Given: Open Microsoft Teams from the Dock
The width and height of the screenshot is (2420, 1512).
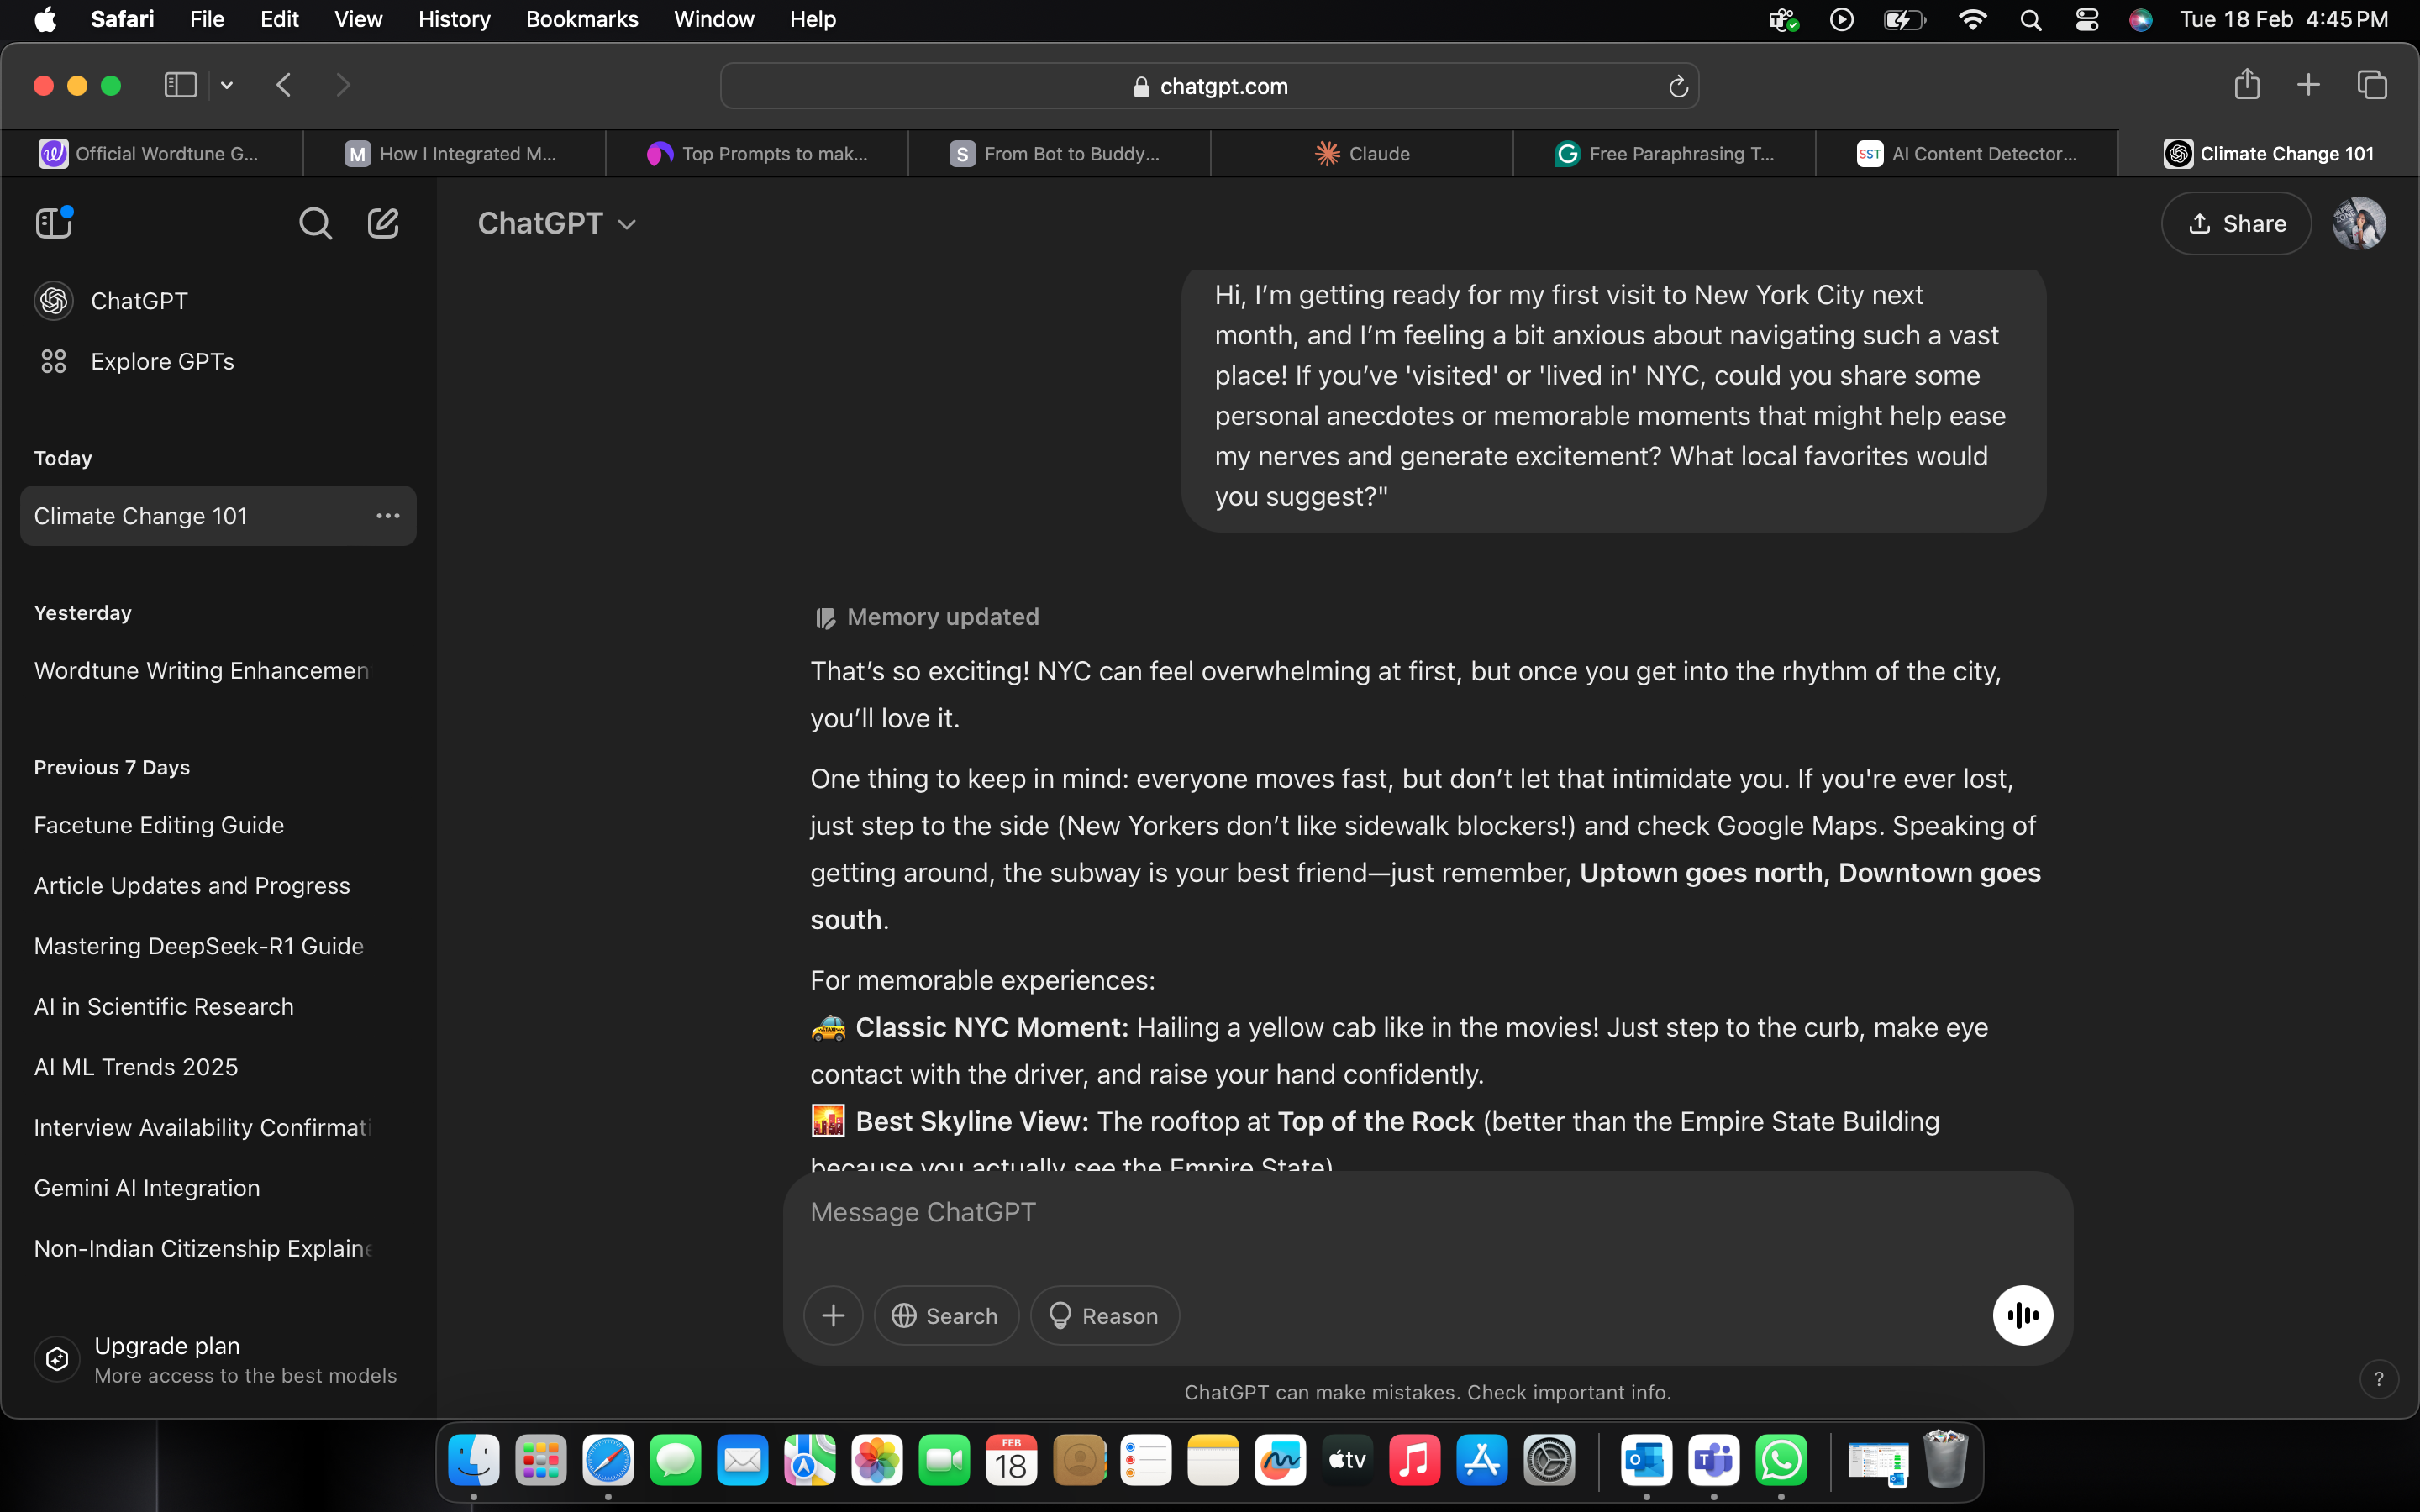Looking at the screenshot, I should (x=1714, y=1461).
